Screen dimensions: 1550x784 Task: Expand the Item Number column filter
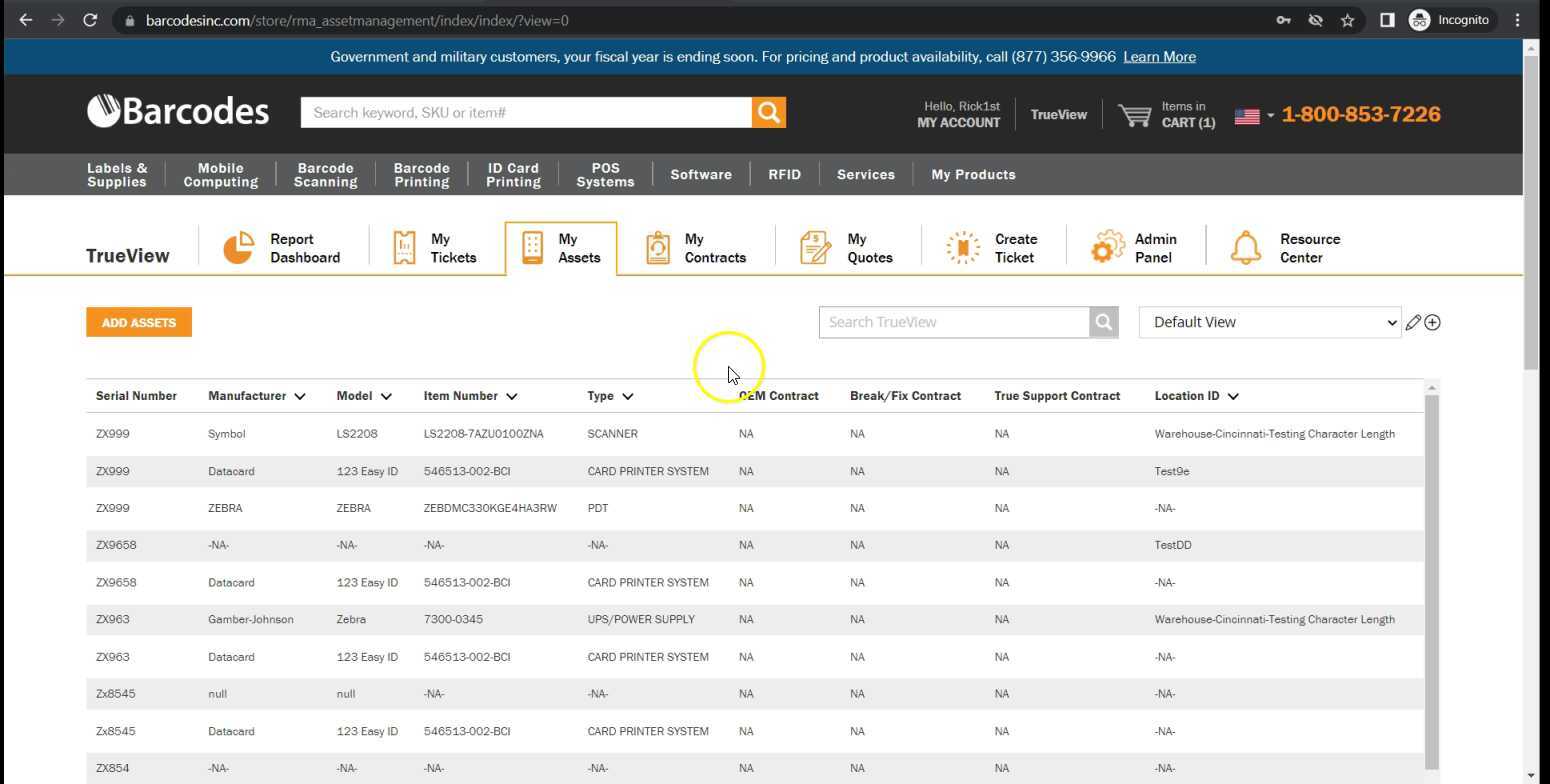click(511, 396)
